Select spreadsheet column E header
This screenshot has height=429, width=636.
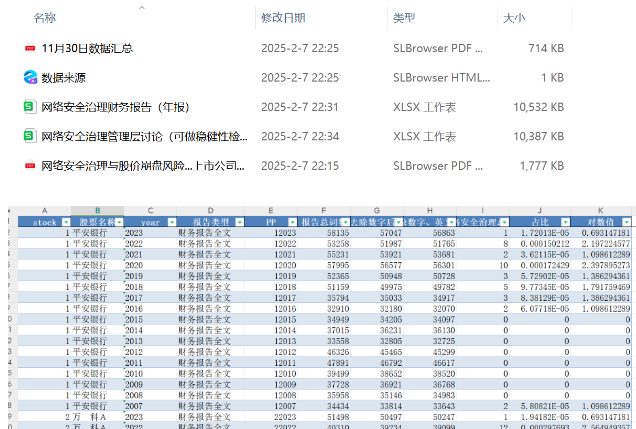click(271, 211)
